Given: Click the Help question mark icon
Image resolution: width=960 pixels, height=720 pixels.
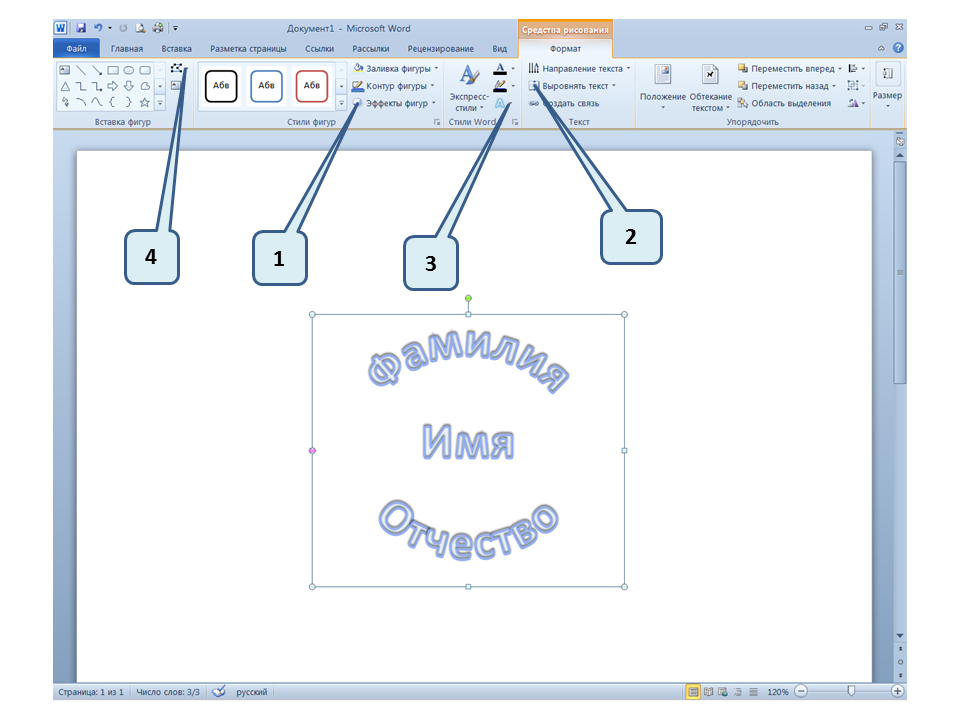Looking at the screenshot, I should [x=898, y=48].
